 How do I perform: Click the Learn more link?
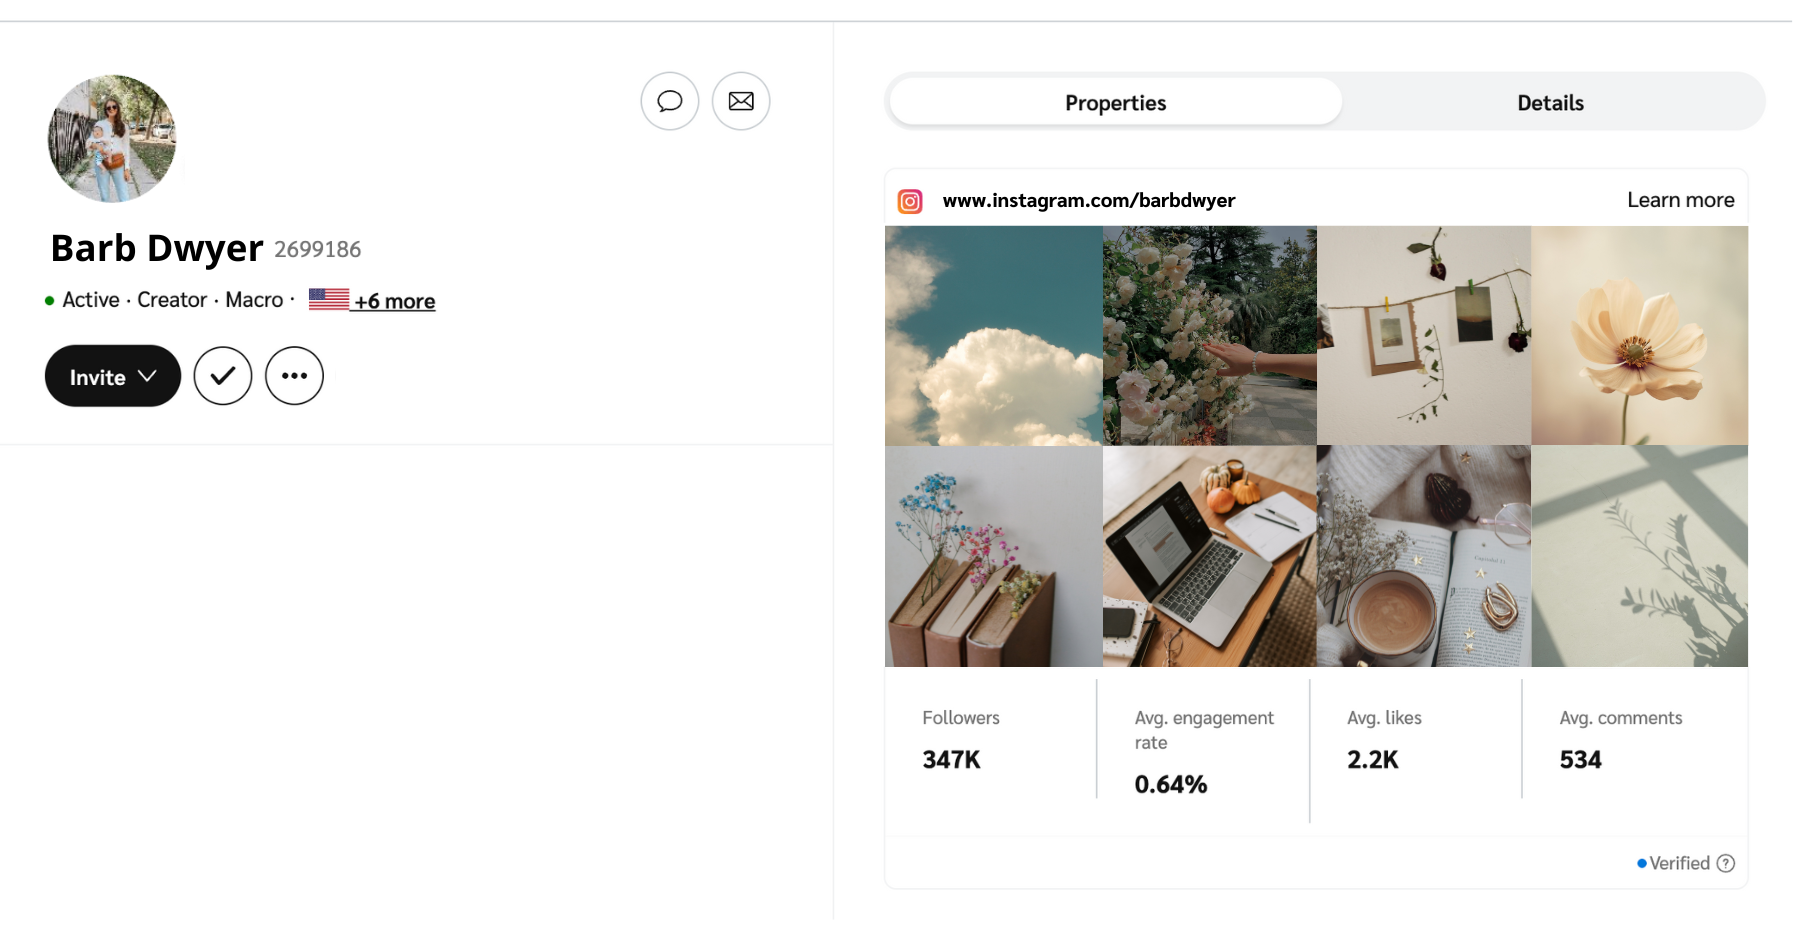click(1680, 199)
